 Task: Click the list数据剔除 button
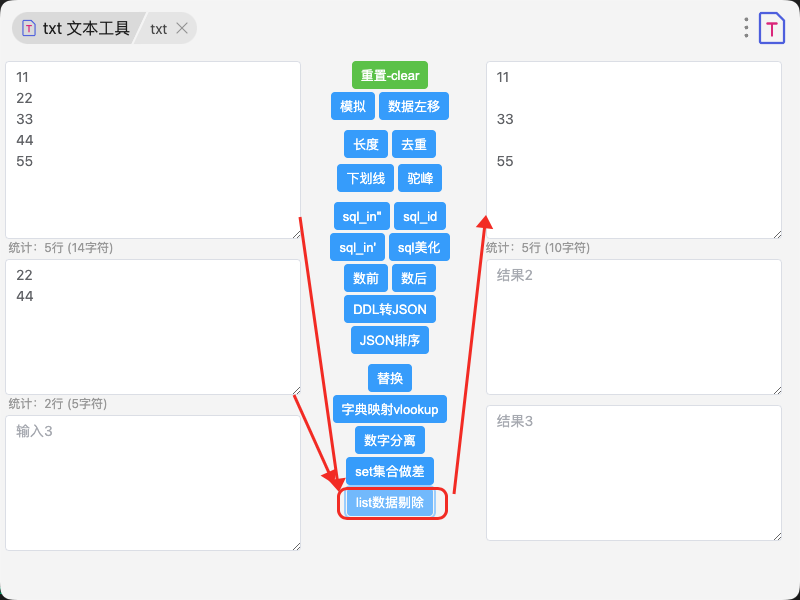[x=390, y=503]
